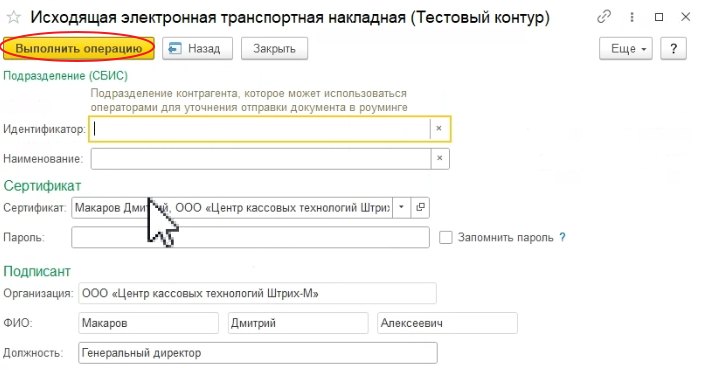Open the Еще dropdown menu

pos(626,48)
